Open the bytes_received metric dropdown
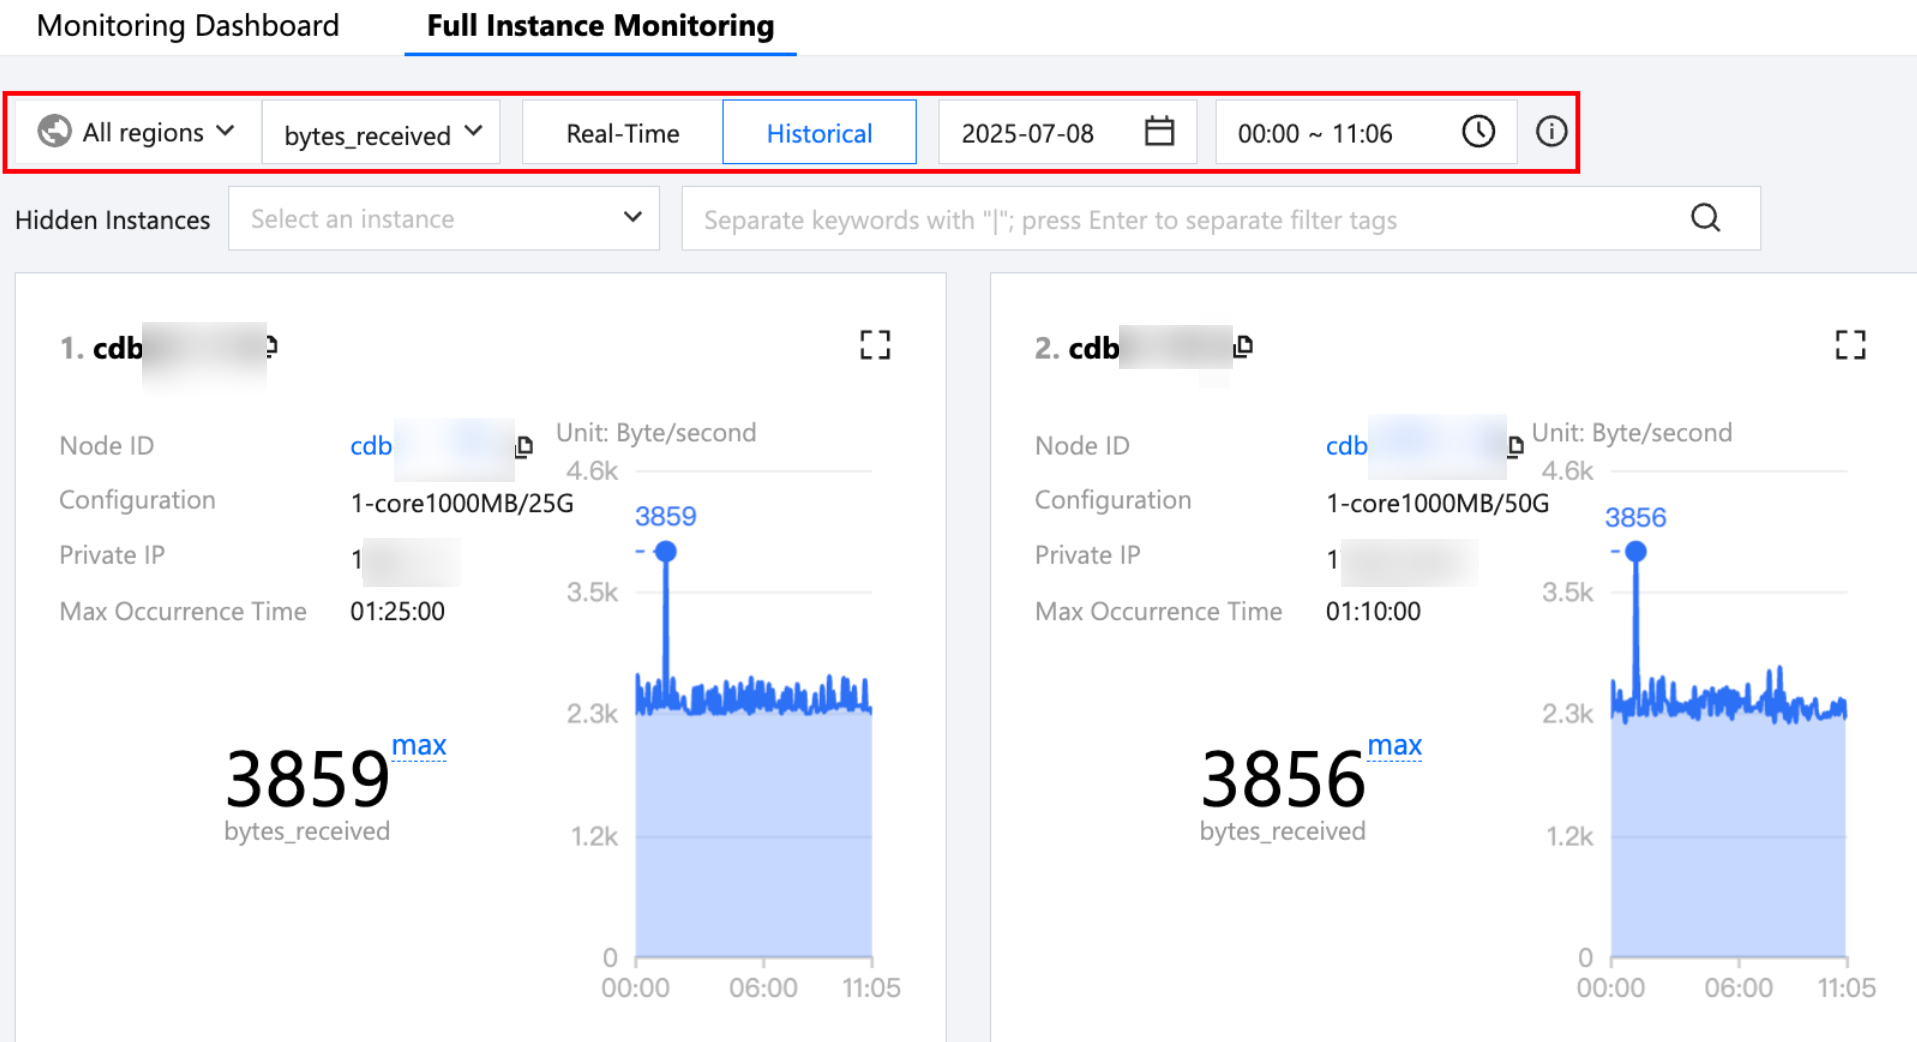 point(381,133)
